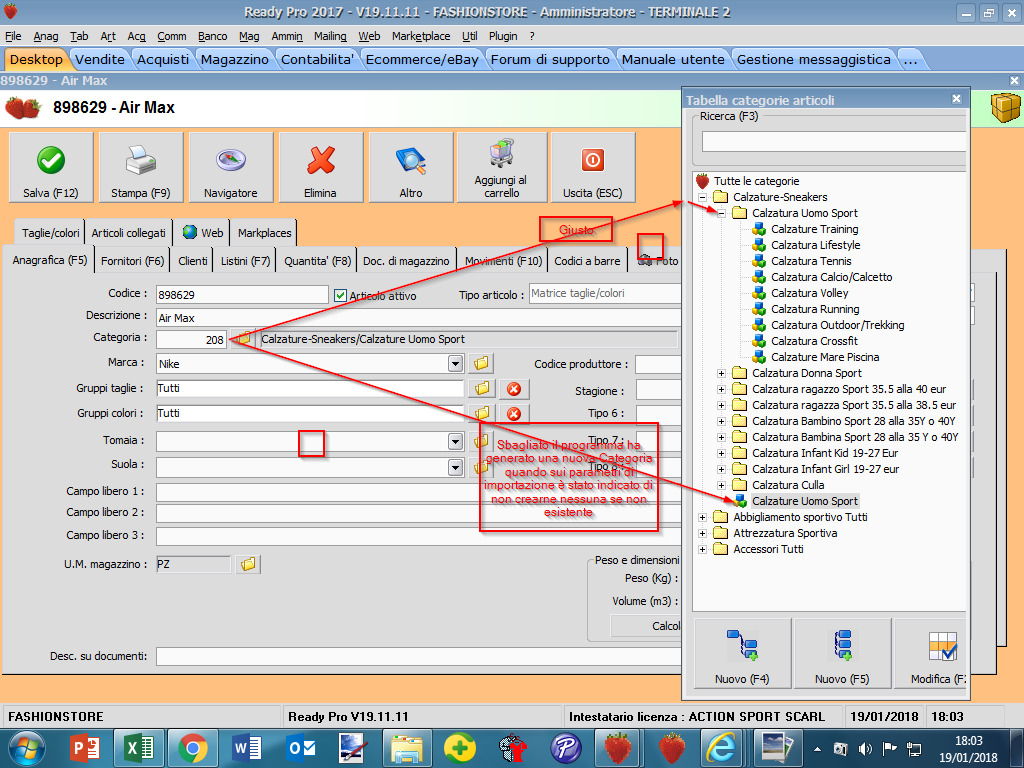Select Tutte le categorie root item

(x=756, y=181)
